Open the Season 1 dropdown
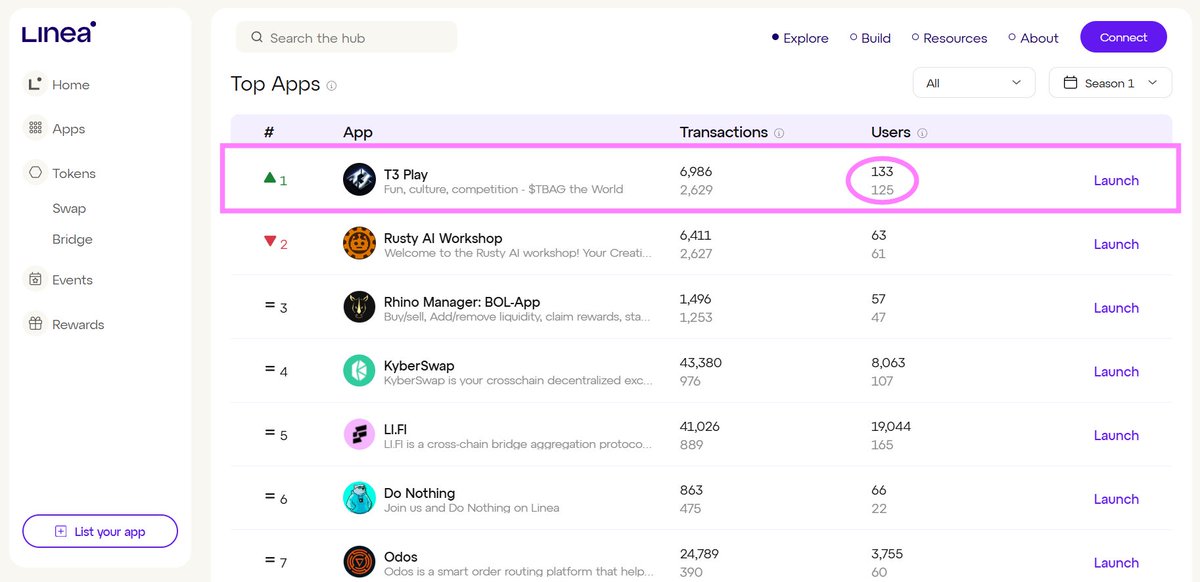This screenshot has height=582, width=1200. tap(1110, 83)
